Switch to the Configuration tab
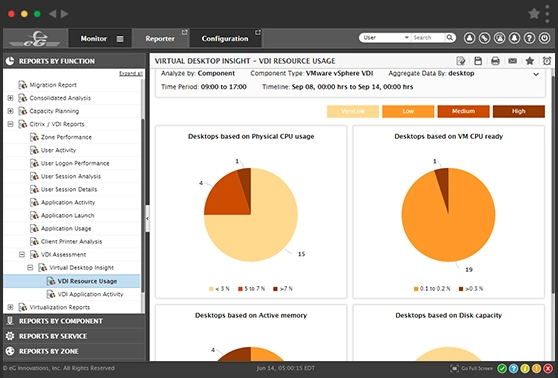558x378 pixels. pyautogui.click(x=225, y=38)
